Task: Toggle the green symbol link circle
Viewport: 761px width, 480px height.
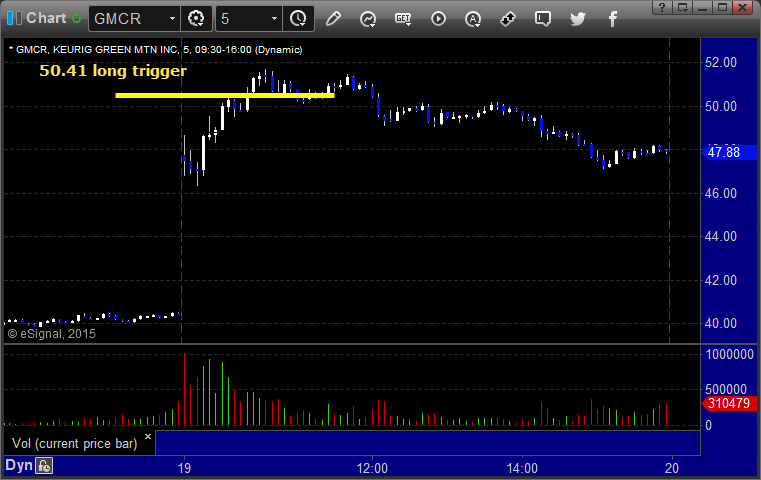Action: pos(76,19)
